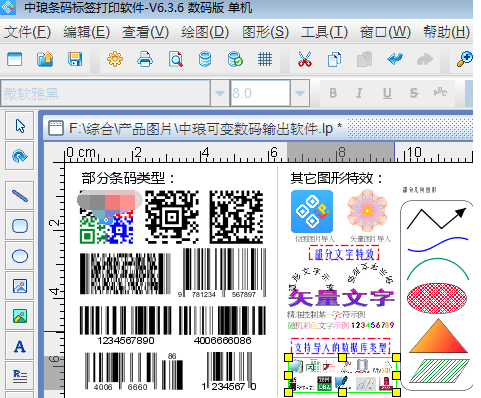This screenshot has width=481, height=398.
Task: Choose the ellipse drawing tool
Action: tap(20, 256)
